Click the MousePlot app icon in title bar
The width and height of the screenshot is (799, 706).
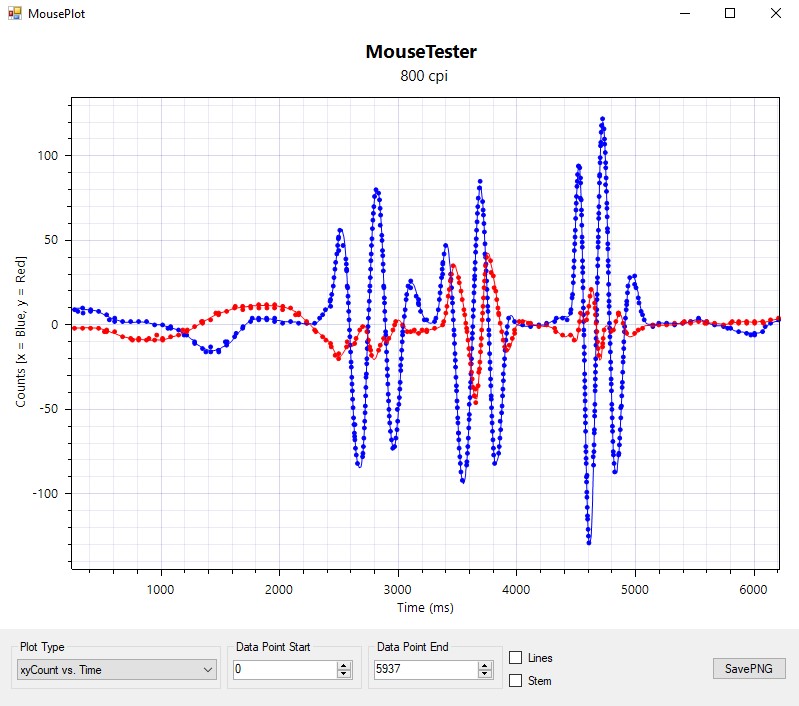(15, 14)
